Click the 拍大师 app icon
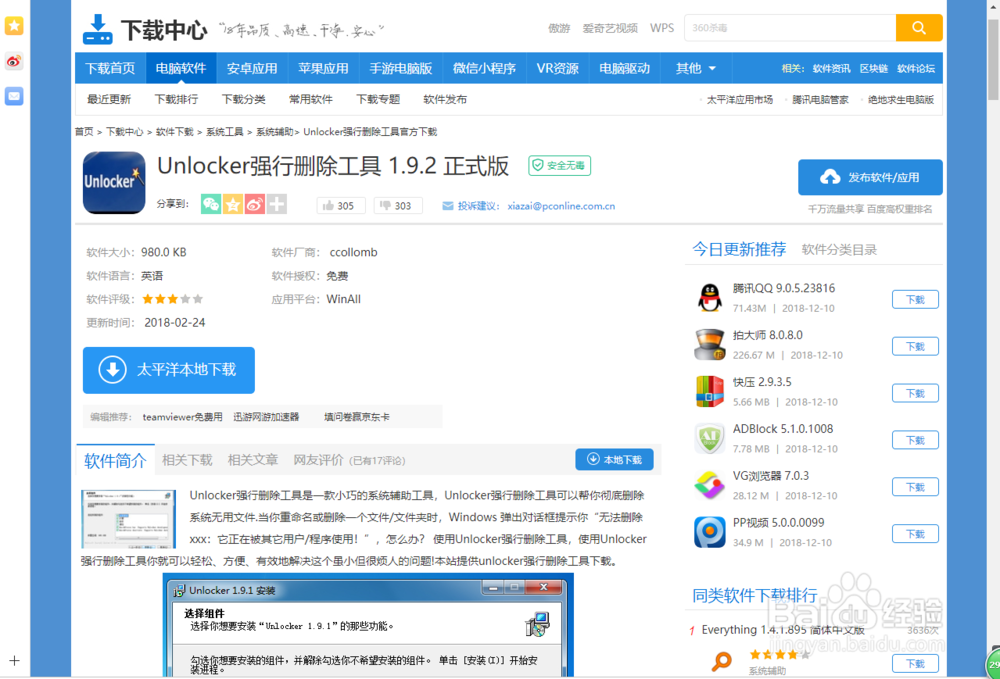Viewport: 1000px width, 679px height. pos(710,344)
